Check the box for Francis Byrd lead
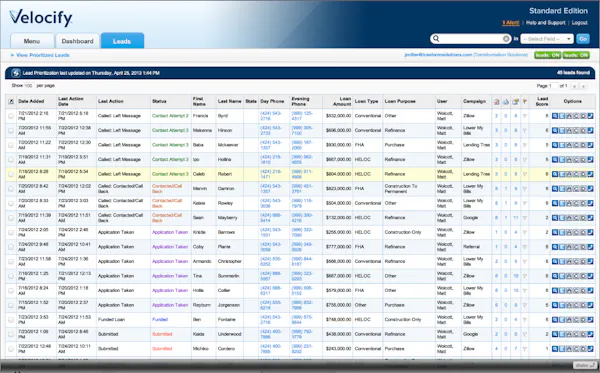This screenshot has width=600, height=373. (x=11, y=116)
